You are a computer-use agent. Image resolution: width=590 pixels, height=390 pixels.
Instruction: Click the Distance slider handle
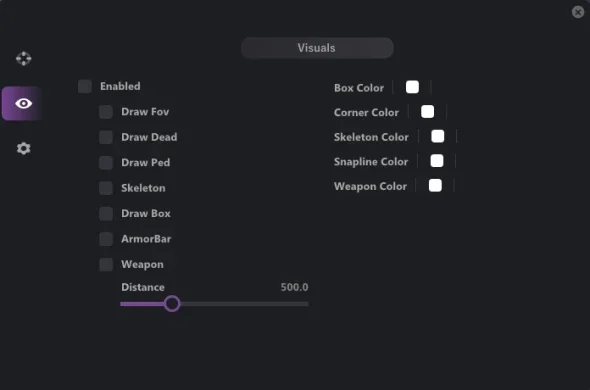pyautogui.click(x=172, y=303)
